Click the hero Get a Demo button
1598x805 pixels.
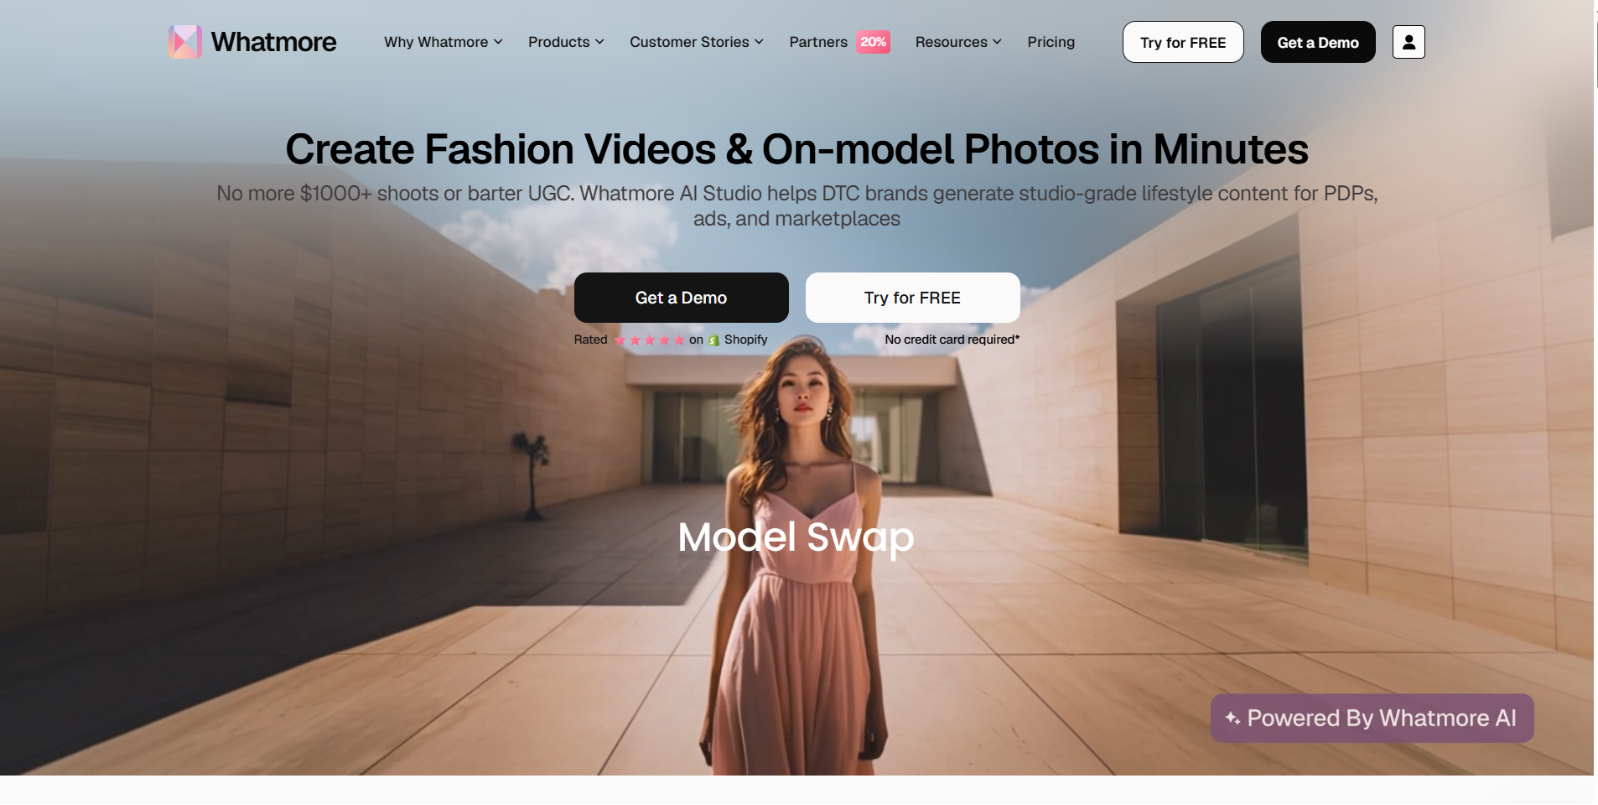681,298
